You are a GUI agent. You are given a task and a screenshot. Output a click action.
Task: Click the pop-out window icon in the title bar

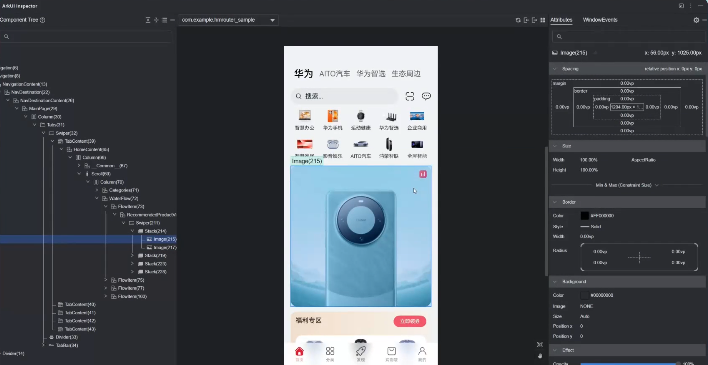tap(681, 6)
